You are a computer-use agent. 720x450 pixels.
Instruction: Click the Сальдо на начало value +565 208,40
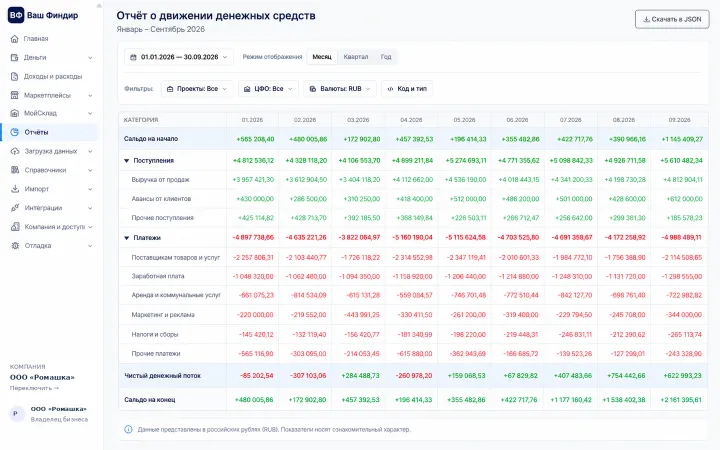[255, 139]
